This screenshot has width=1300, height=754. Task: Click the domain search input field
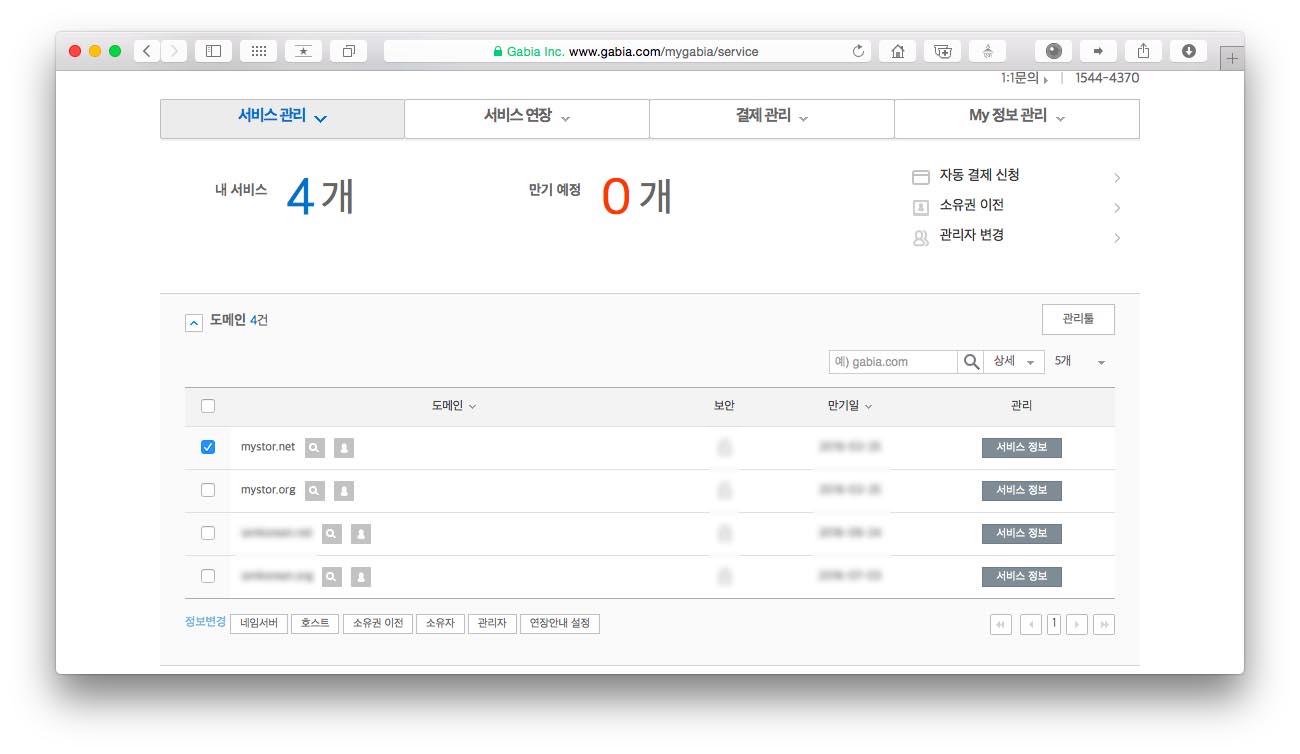pyautogui.click(x=893, y=362)
